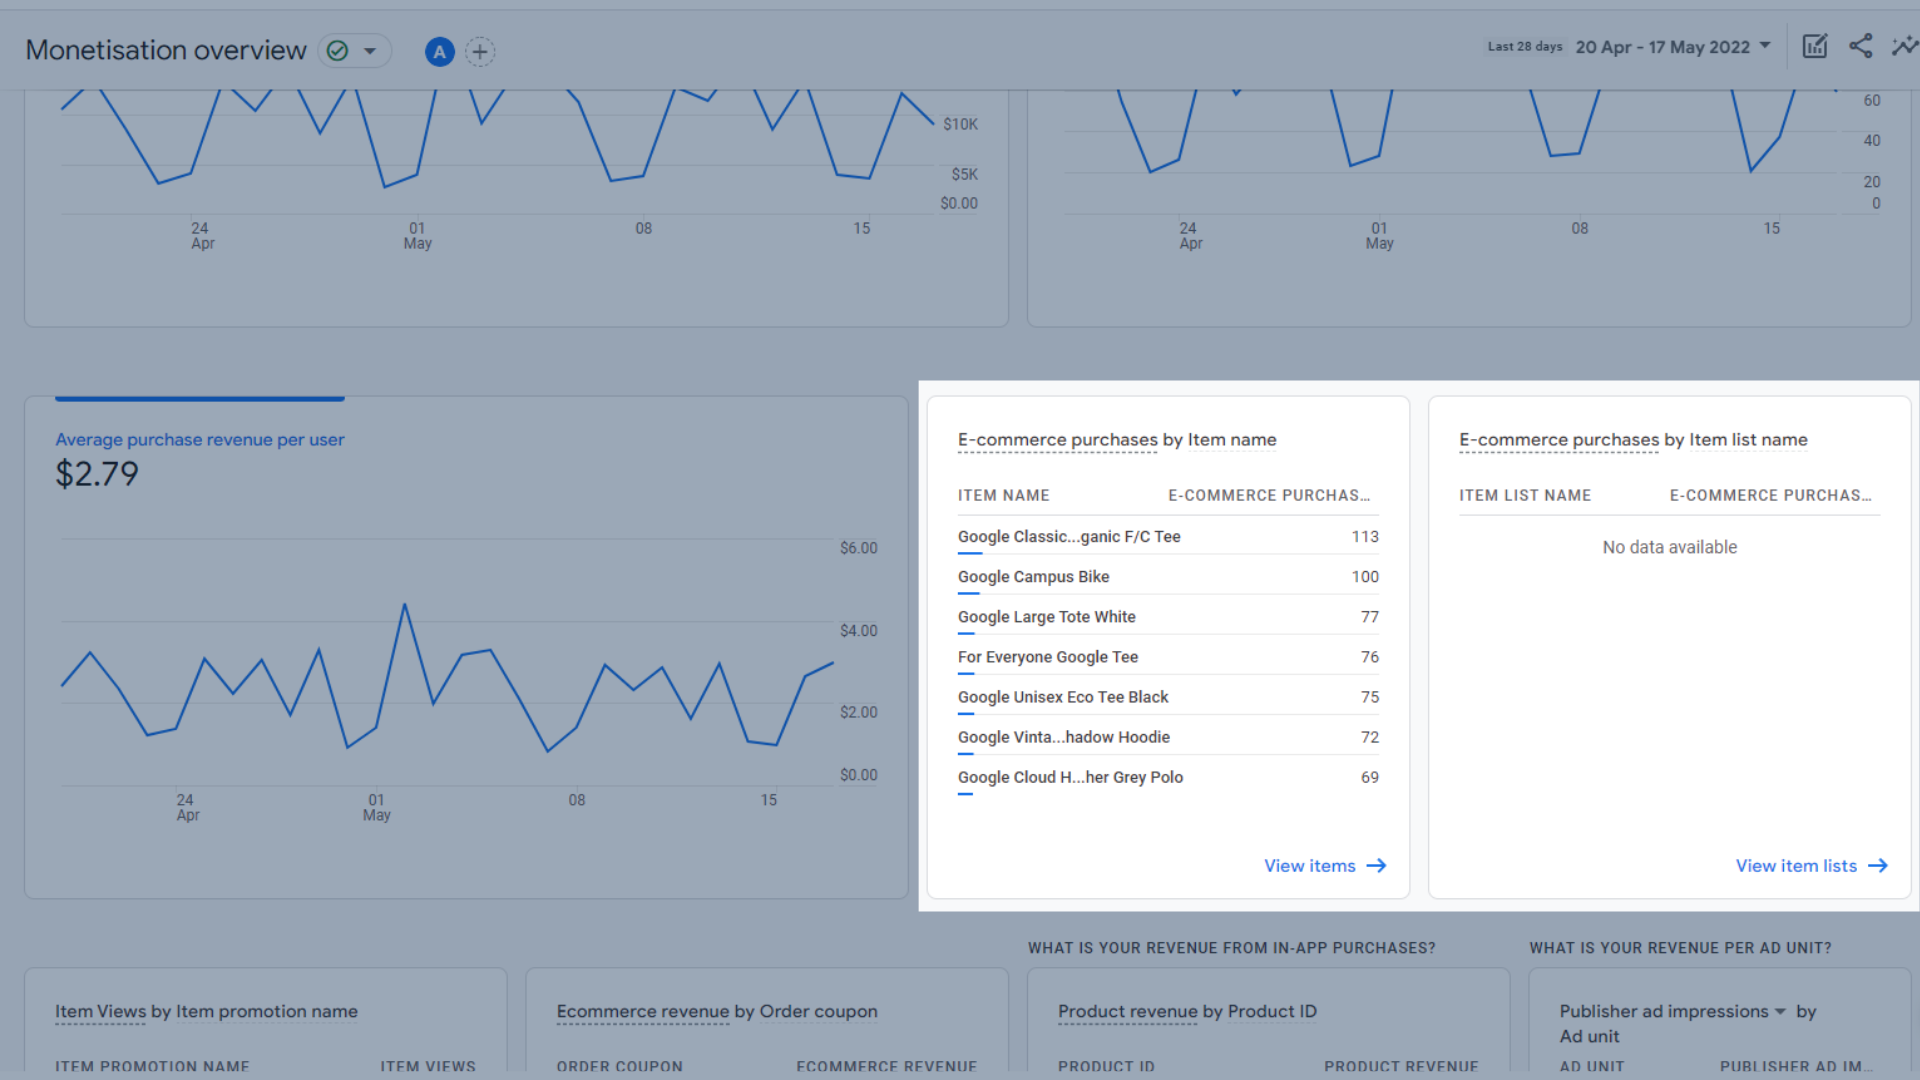Click the user account A icon
Viewport: 1920px width, 1080px height.
pos(439,51)
